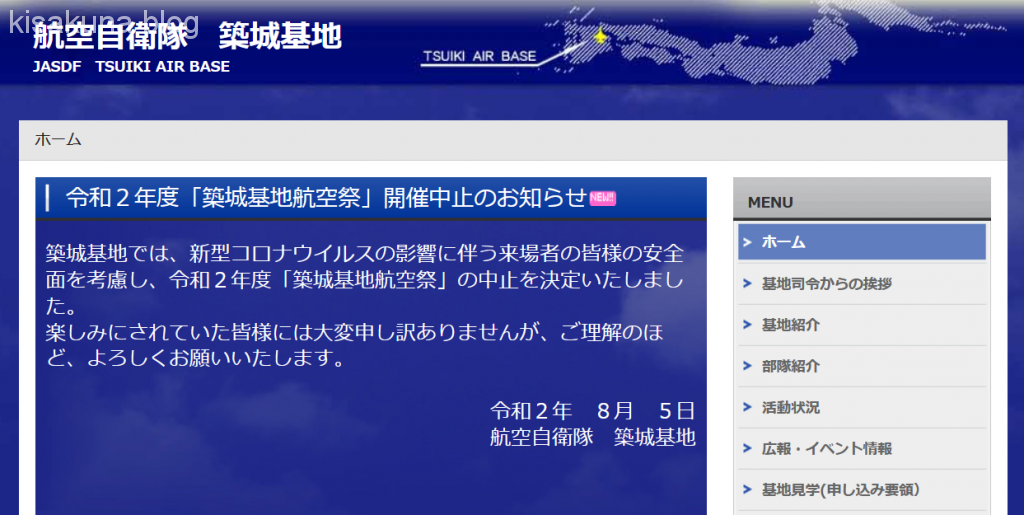Click the yellow star marker on the map

600,37
